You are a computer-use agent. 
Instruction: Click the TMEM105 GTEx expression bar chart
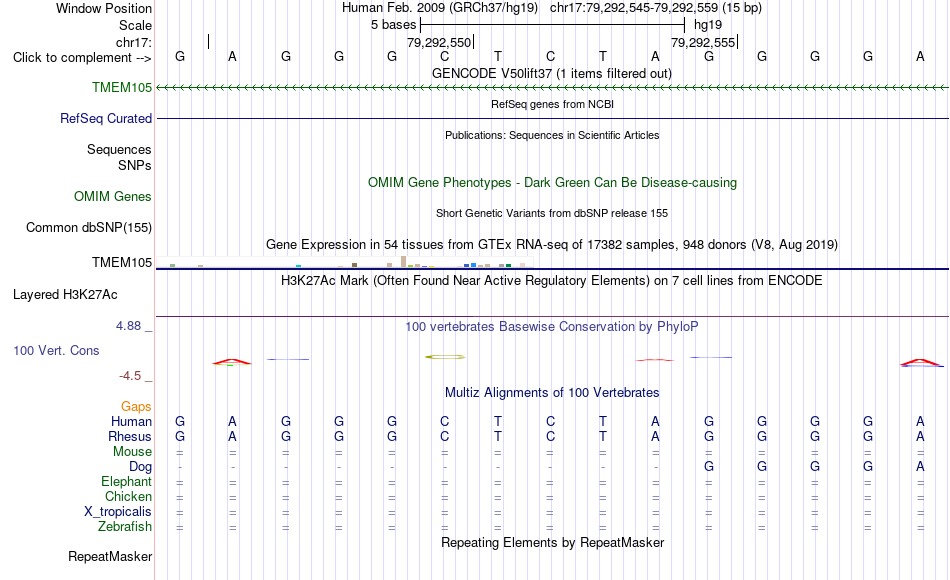pyautogui.click(x=344, y=262)
